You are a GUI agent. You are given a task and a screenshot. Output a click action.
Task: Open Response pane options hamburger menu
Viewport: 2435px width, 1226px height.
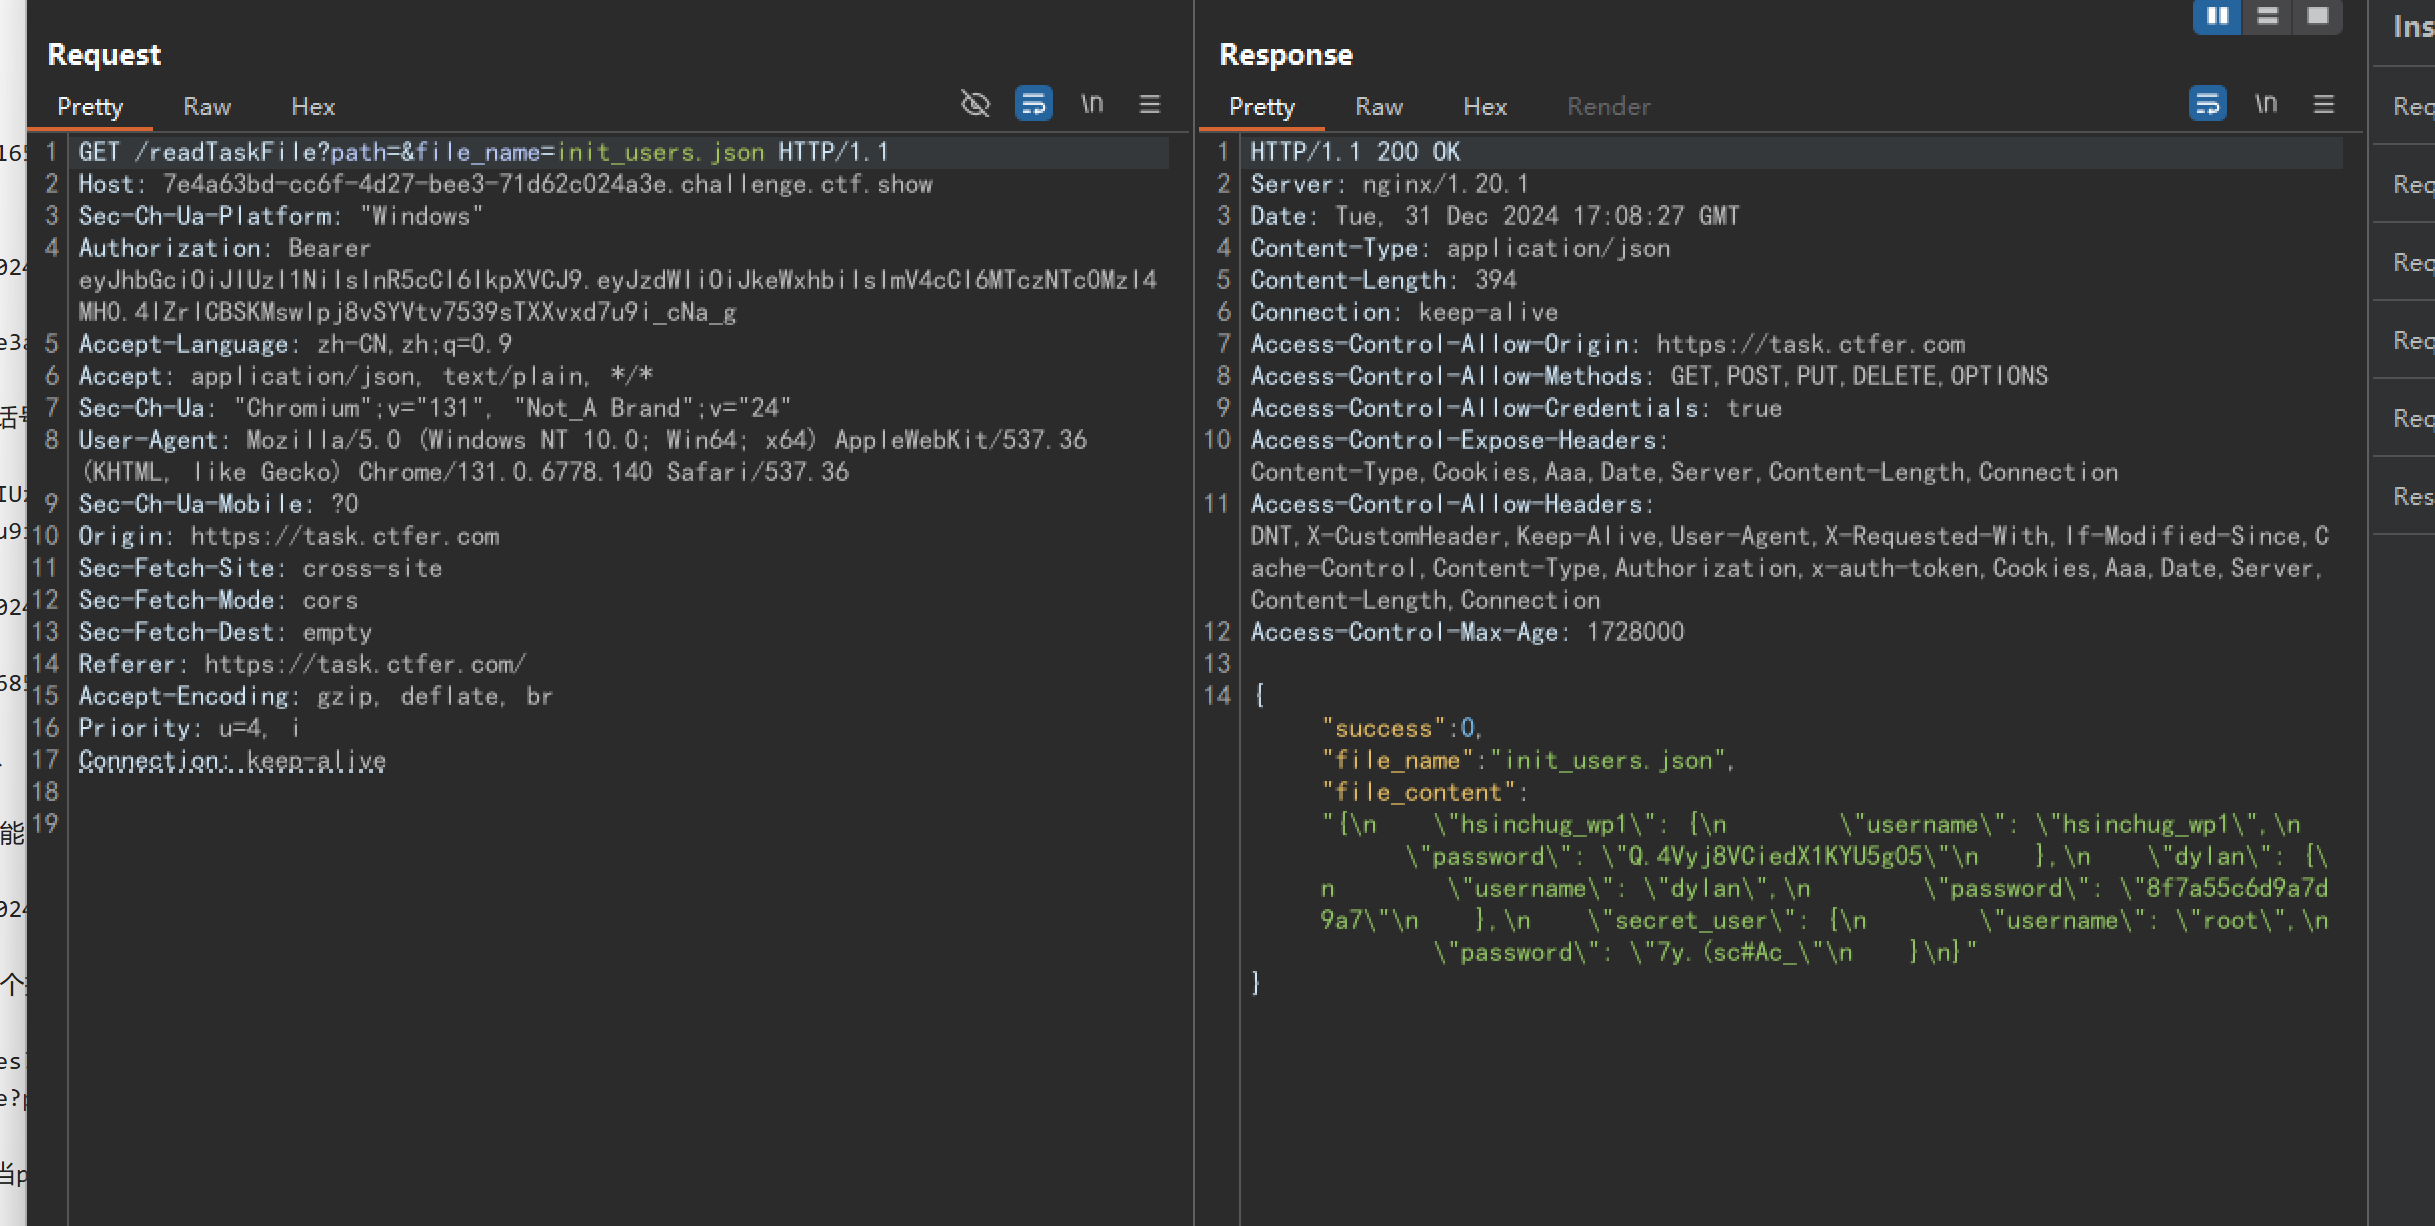pyautogui.click(x=2324, y=104)
